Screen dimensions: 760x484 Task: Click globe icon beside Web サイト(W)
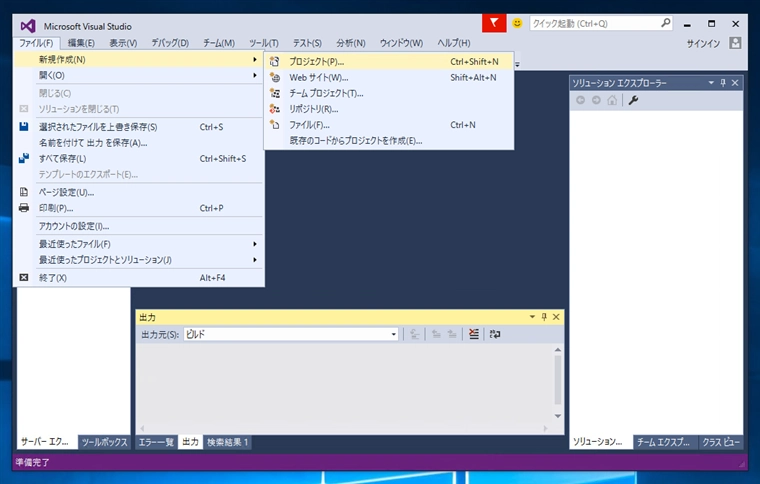[275, 78]
